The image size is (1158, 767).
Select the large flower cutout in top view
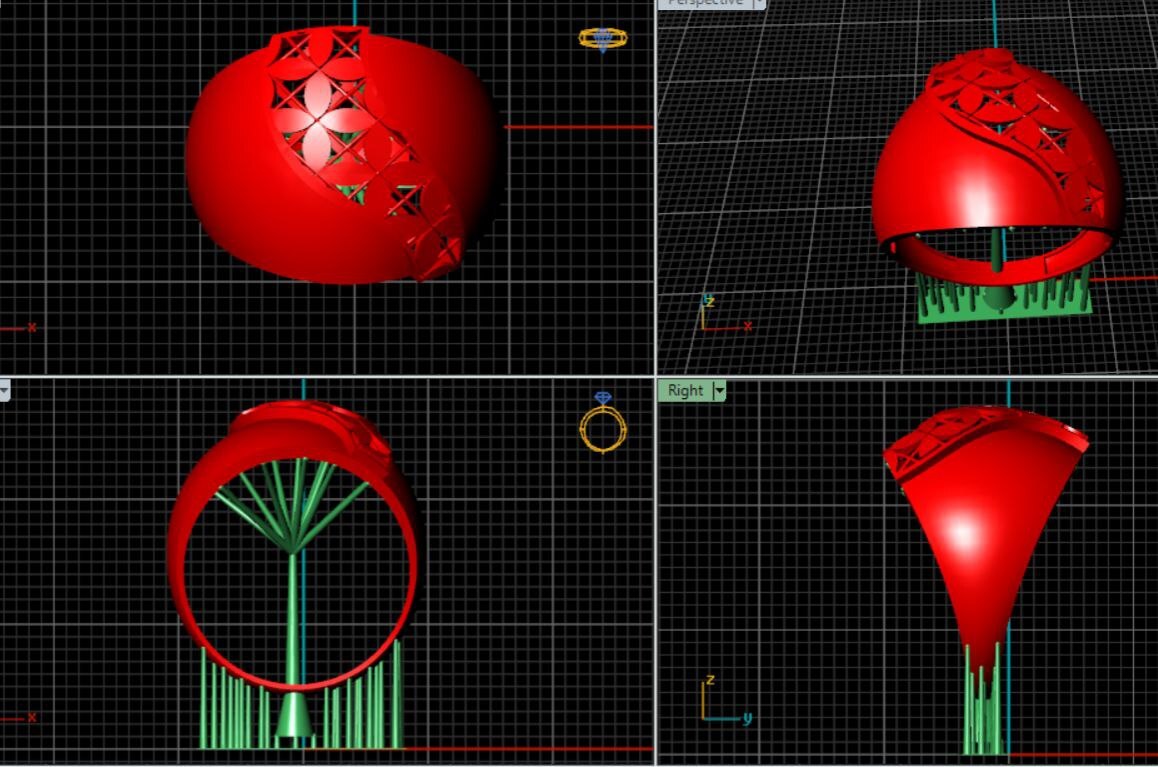tap(318, 128)
